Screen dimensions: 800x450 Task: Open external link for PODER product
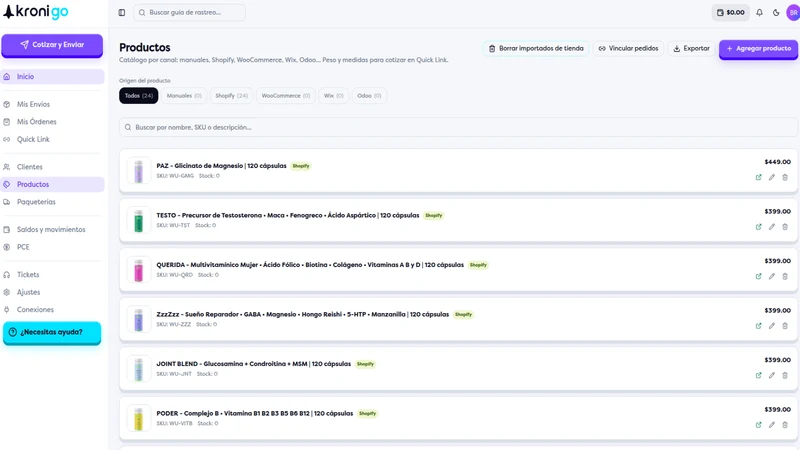click(758, 425)
